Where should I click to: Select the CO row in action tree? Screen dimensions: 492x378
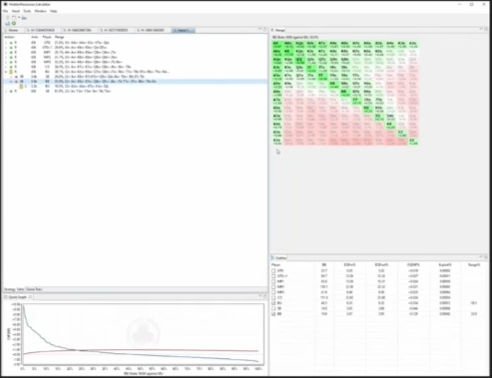pos(135,67)
